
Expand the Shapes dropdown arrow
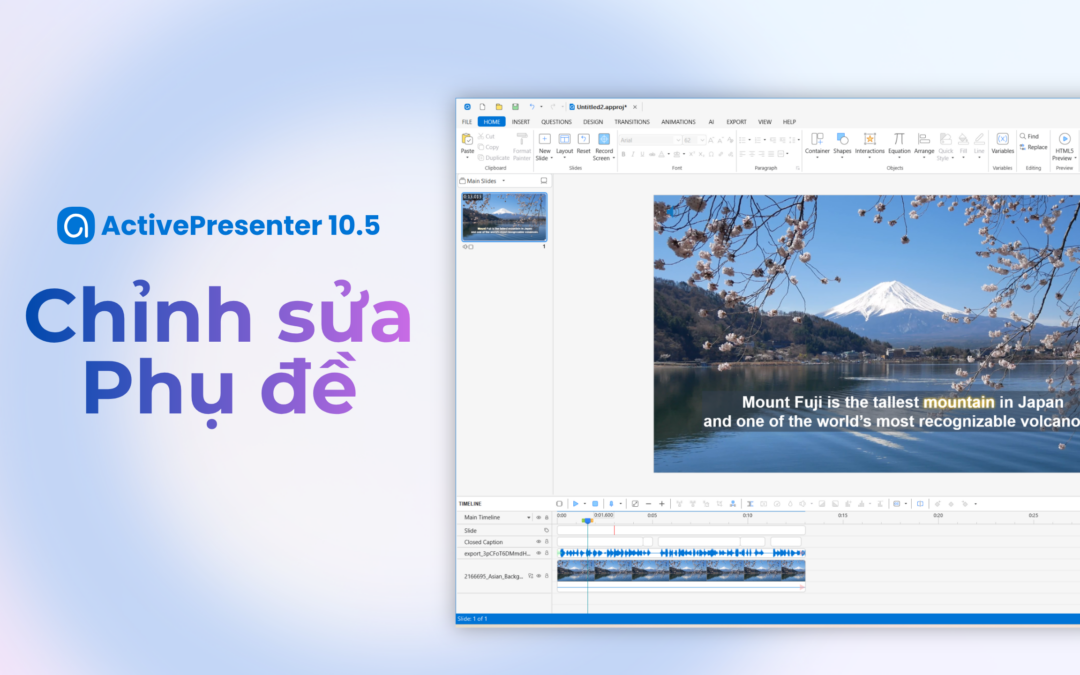point(842,158)
